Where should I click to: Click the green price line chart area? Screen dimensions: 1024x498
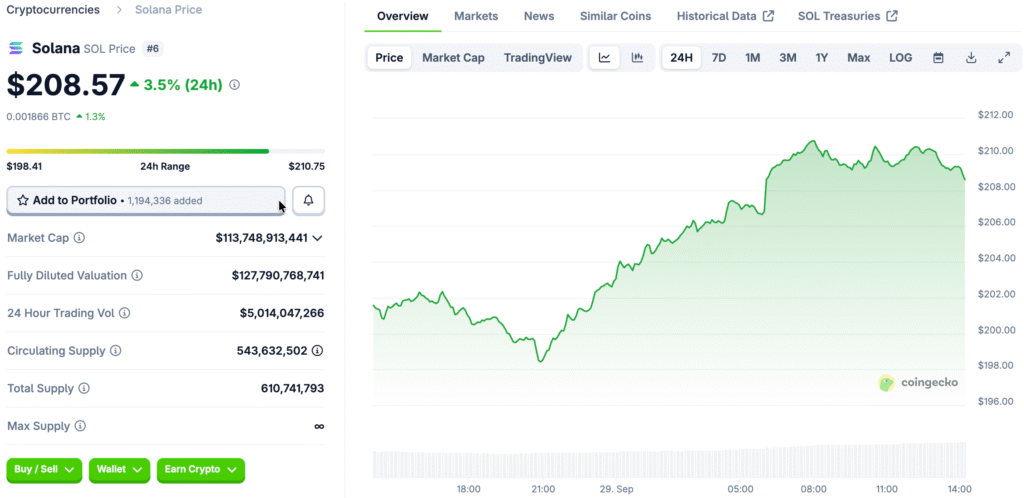pyautogui.click(x=669, y=274)
